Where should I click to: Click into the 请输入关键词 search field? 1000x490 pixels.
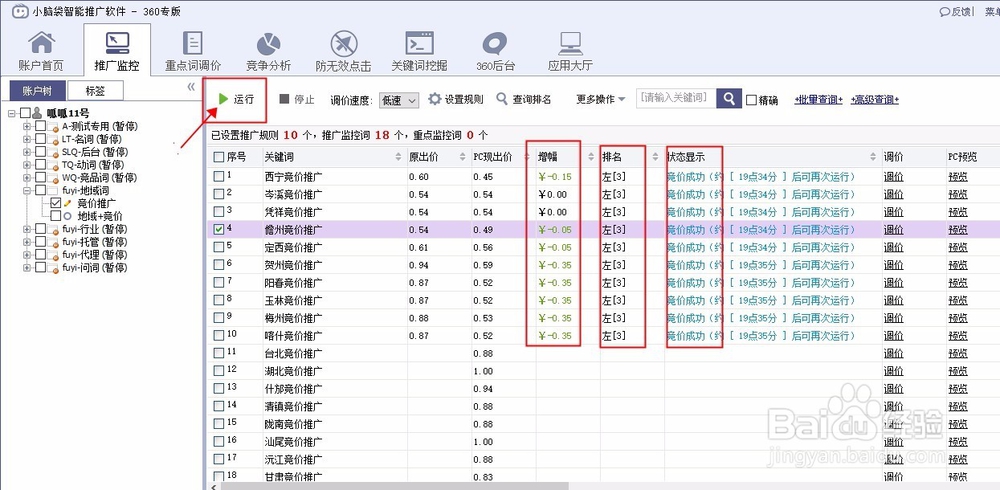click(676, 98)
